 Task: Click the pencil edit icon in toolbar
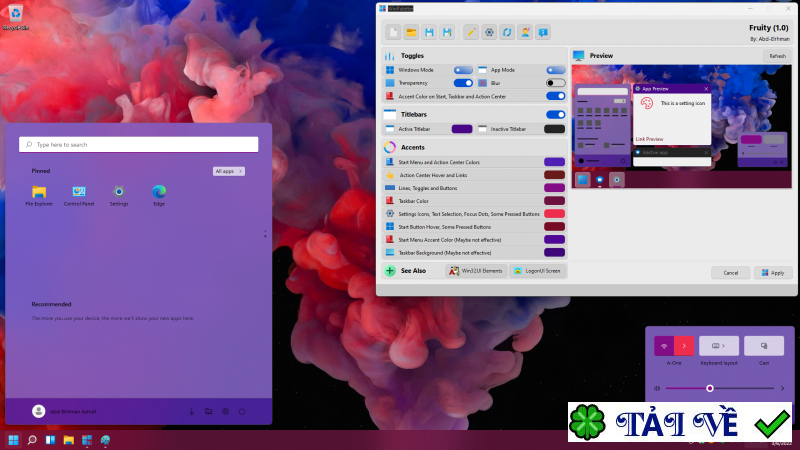coord(471,32)
